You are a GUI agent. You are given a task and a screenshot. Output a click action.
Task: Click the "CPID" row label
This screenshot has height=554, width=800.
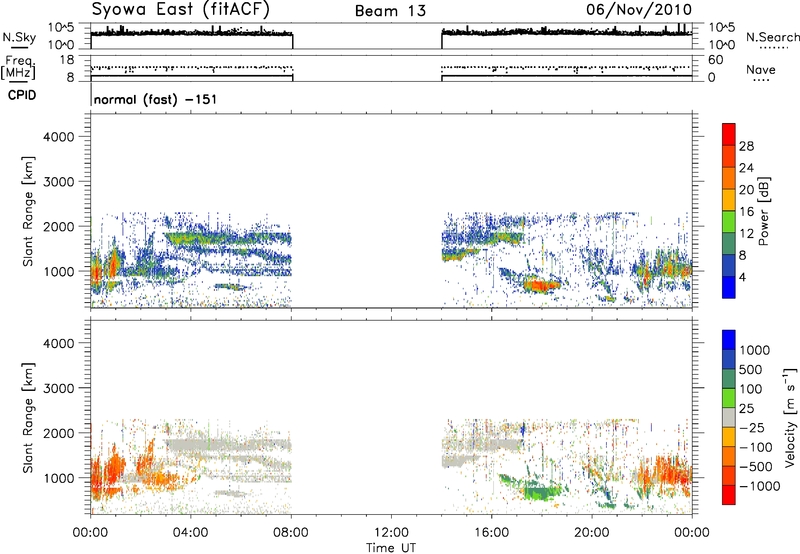click(x=22, y=95)
